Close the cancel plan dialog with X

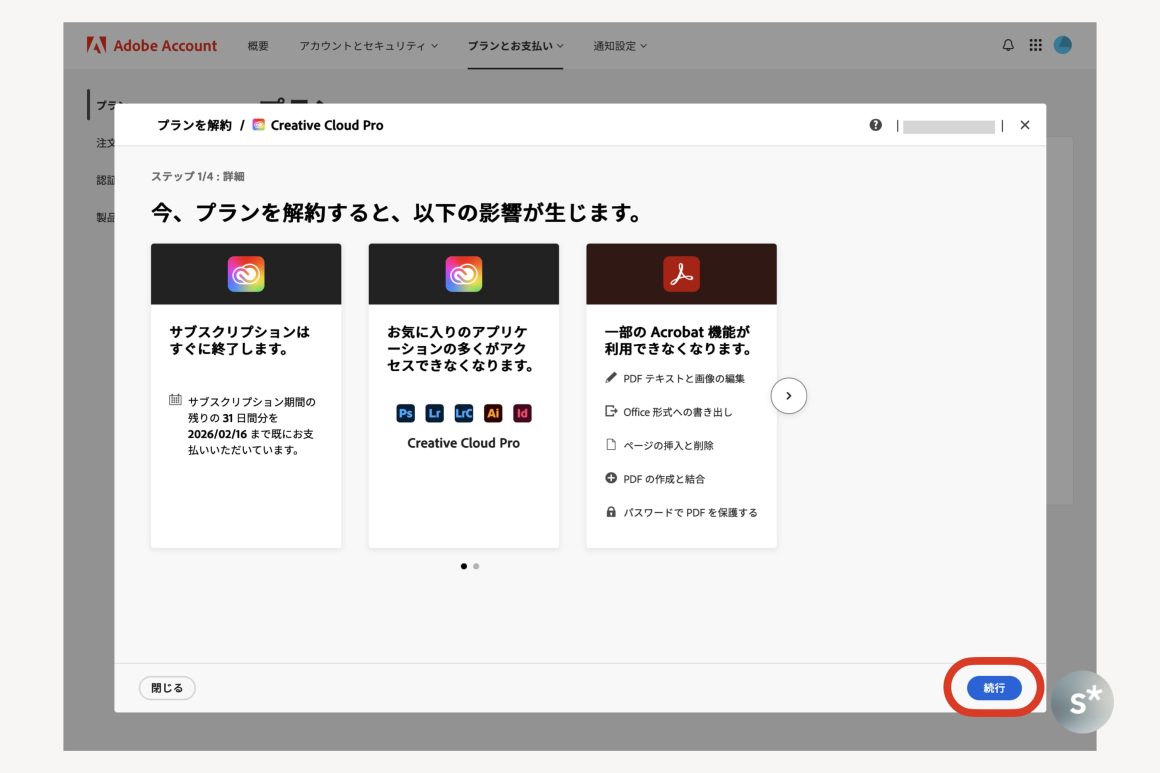coord(1024,125)
